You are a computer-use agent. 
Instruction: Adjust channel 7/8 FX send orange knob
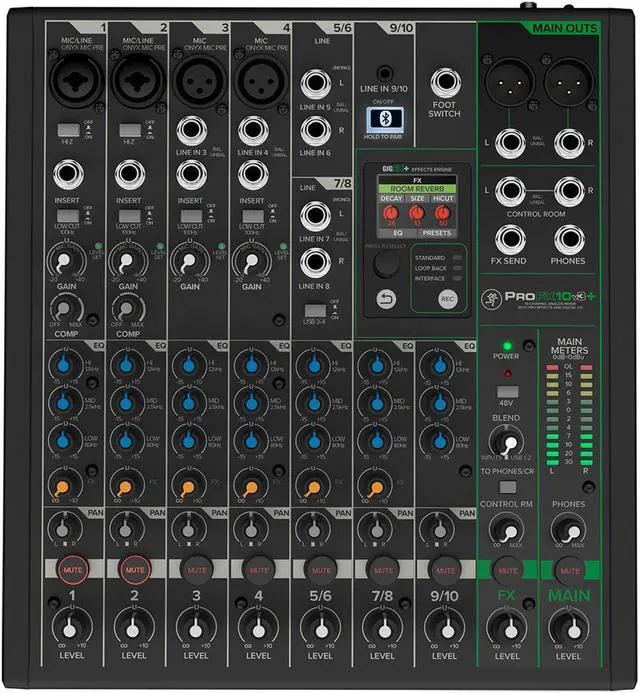coord(377,485)
